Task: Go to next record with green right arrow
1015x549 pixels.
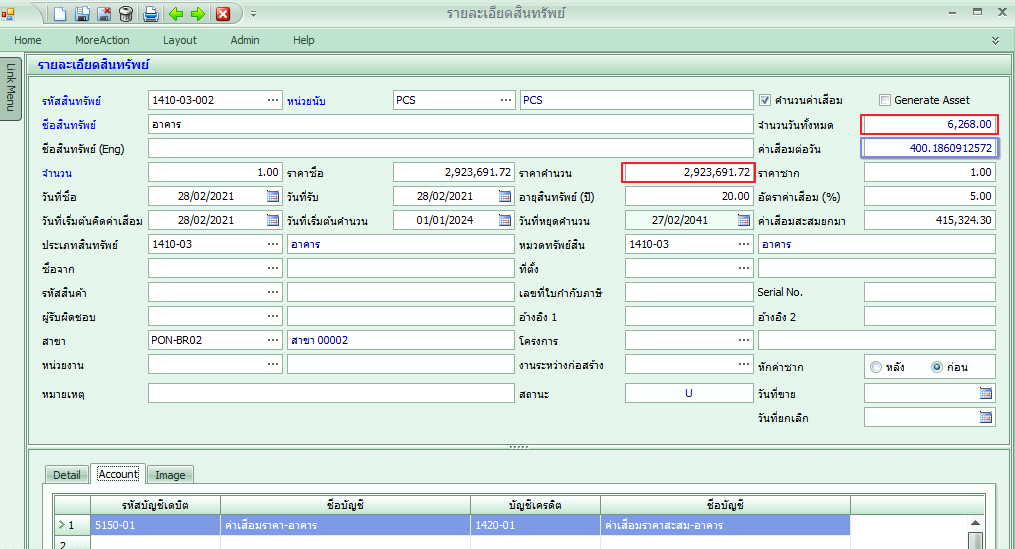Action: 198,14
